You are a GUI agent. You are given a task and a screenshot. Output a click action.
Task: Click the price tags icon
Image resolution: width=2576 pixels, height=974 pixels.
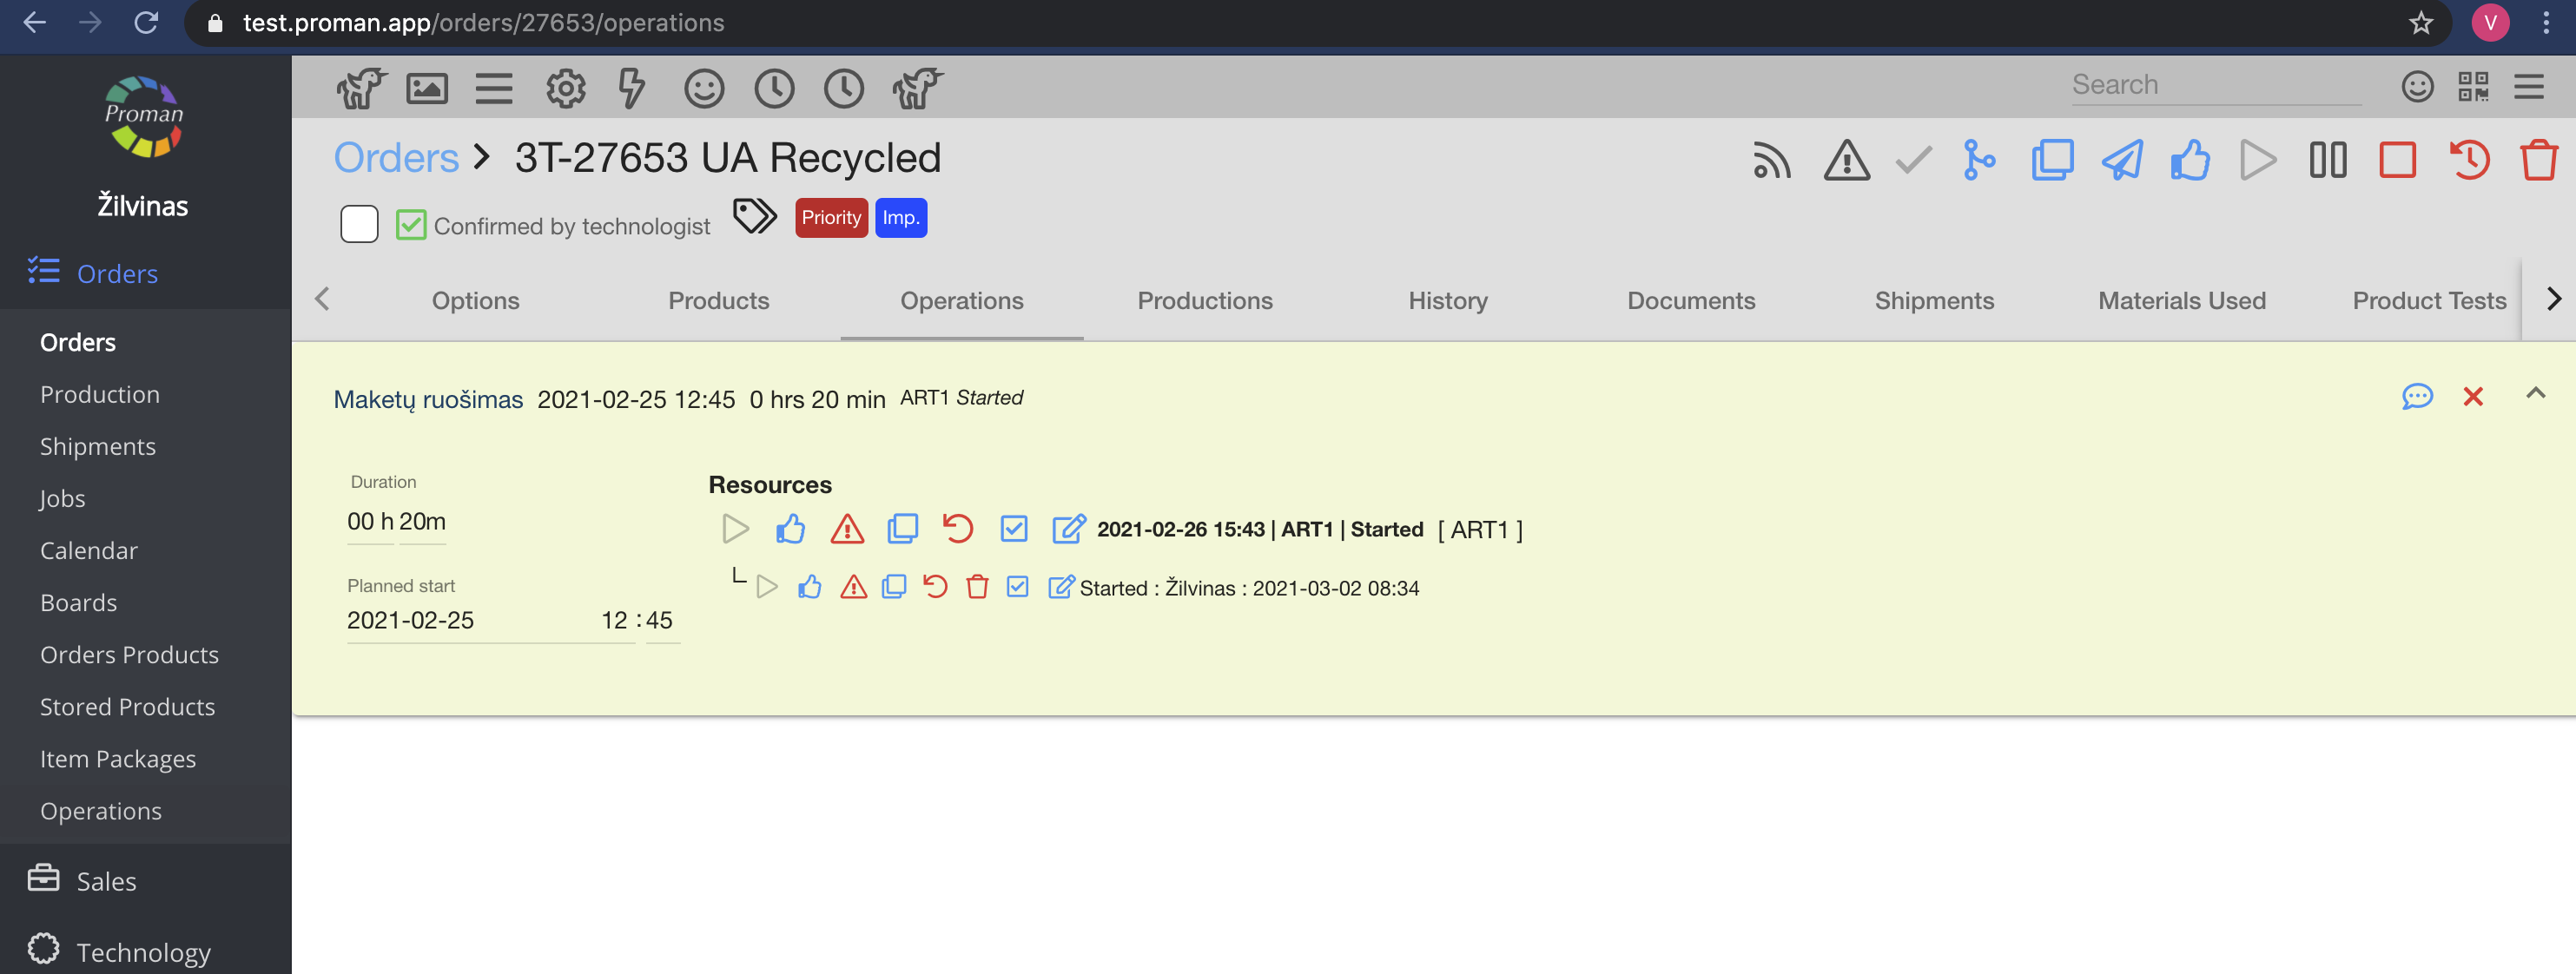tap(754, 216)
